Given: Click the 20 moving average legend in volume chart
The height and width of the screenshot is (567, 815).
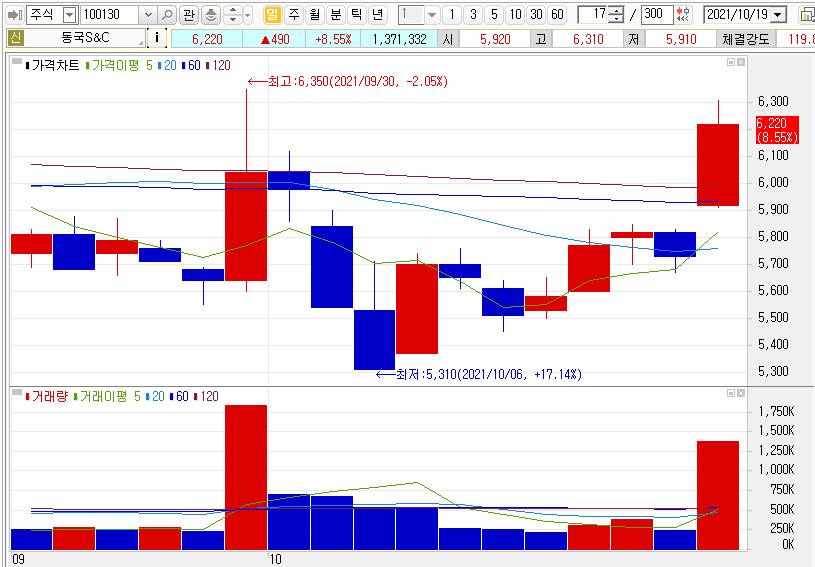Looking at the screenshot, I should pos(157,396).
